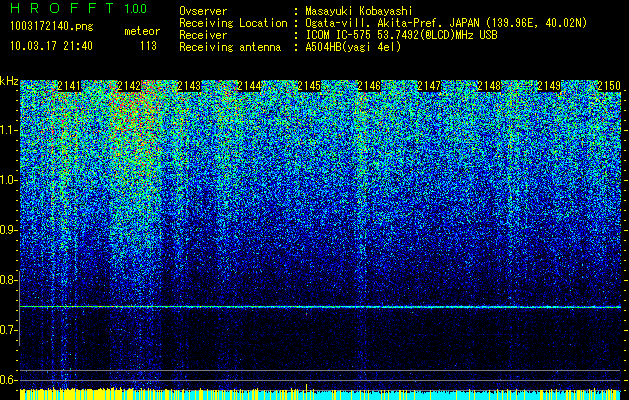The width and height of the screenshot is (629, 400).
Task: Click the date stamp 10.03.17 21:40
Action: coord(51,46)
